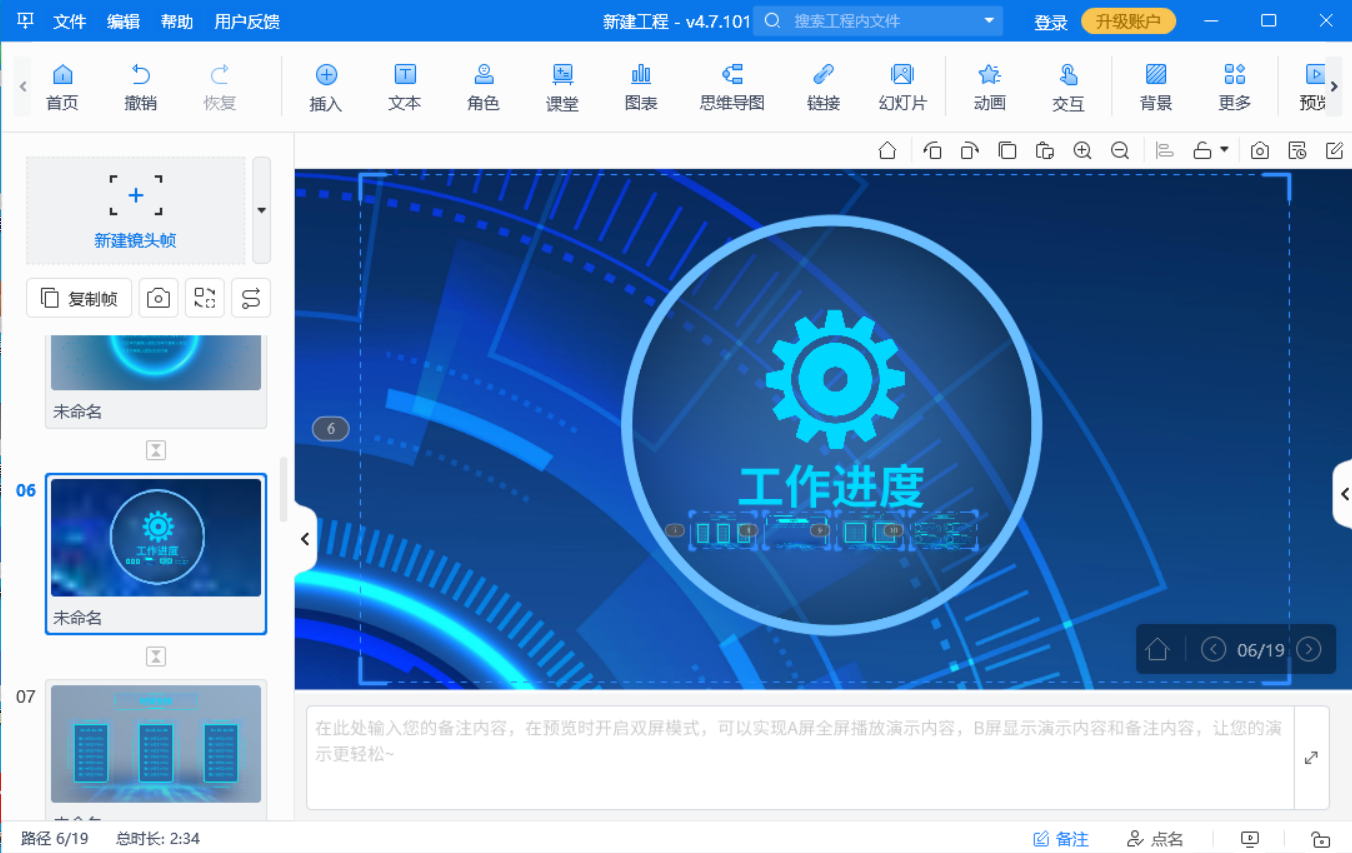Click the camera icon beside 复制帧

158,298
